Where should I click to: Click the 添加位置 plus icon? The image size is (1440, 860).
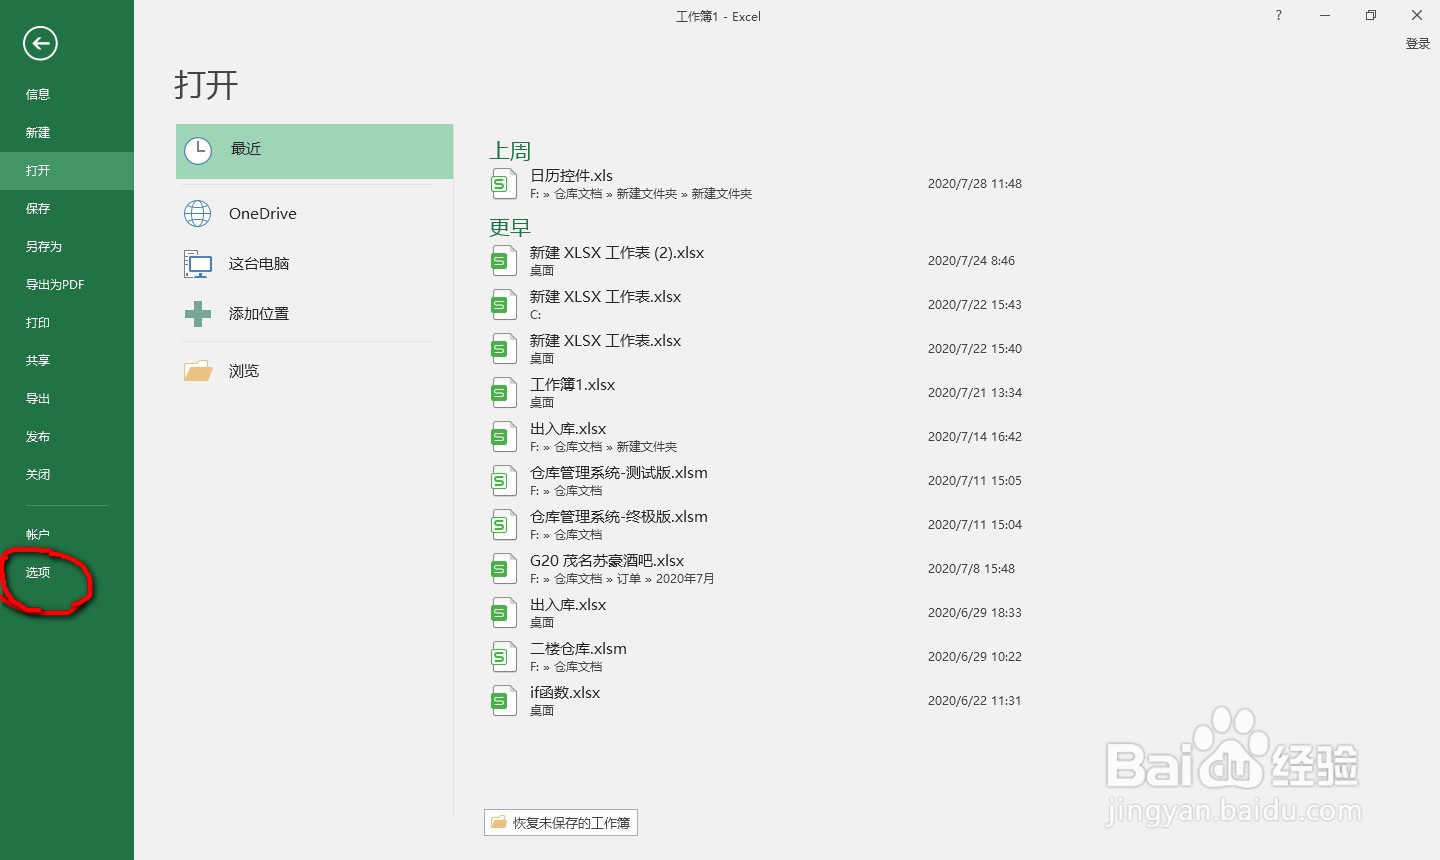(198, 314)
